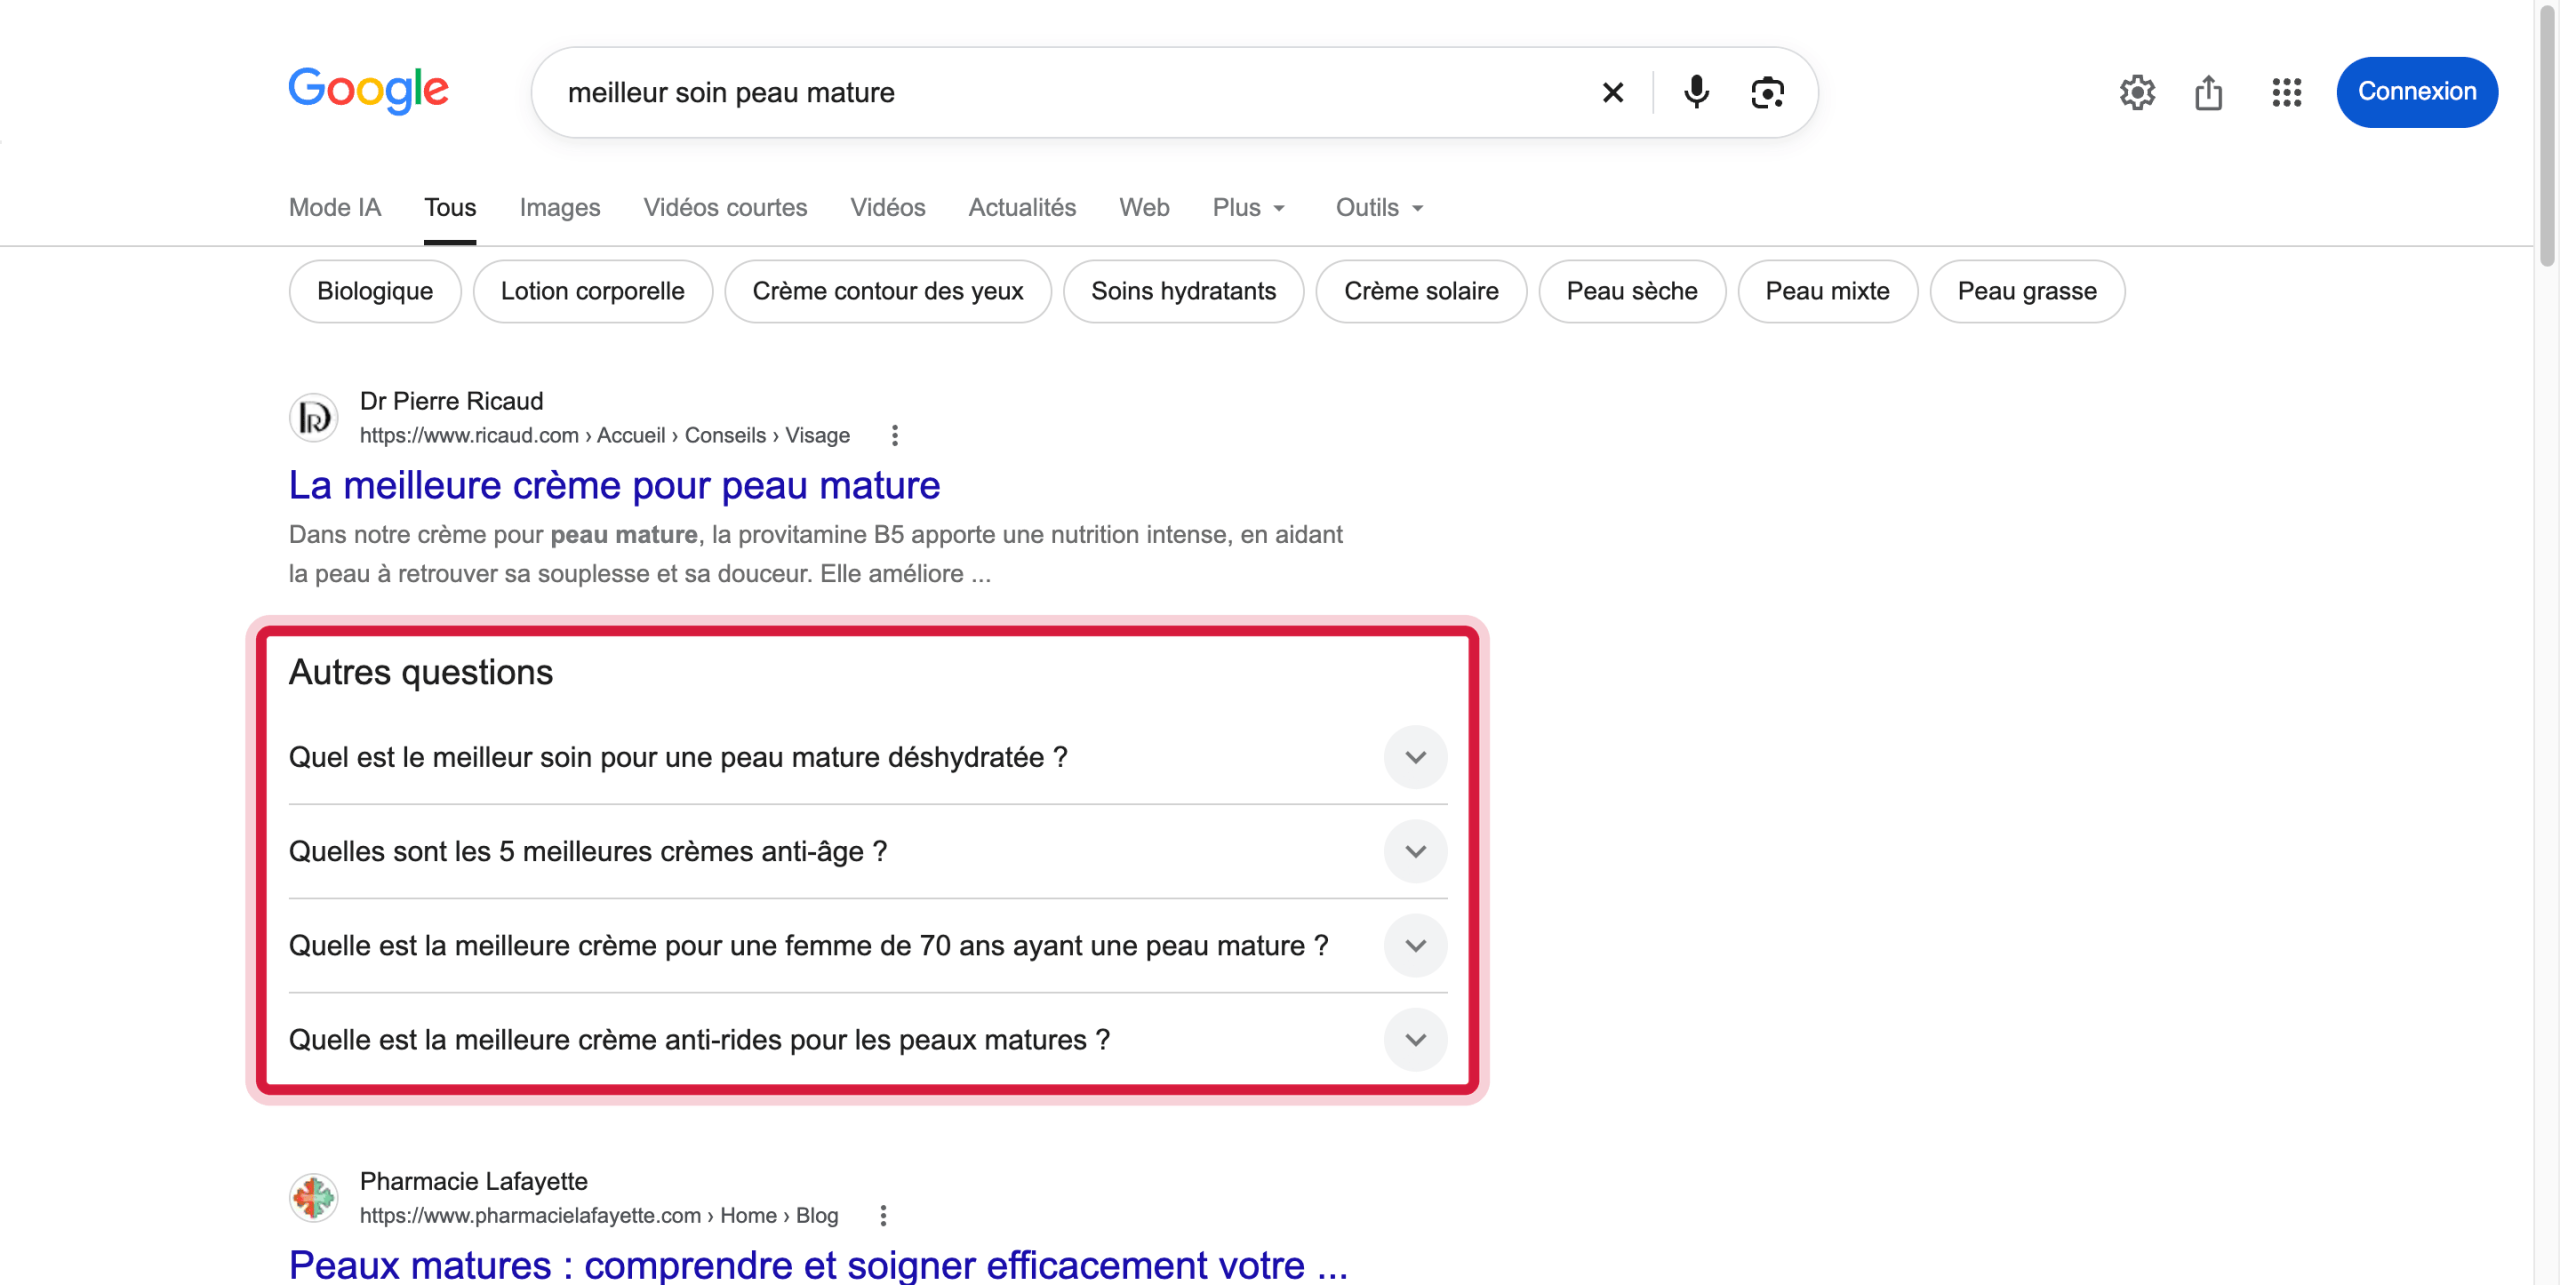Apply the Crème solaire filter chip
2560x1285 pixels.
click(1421, 291)
